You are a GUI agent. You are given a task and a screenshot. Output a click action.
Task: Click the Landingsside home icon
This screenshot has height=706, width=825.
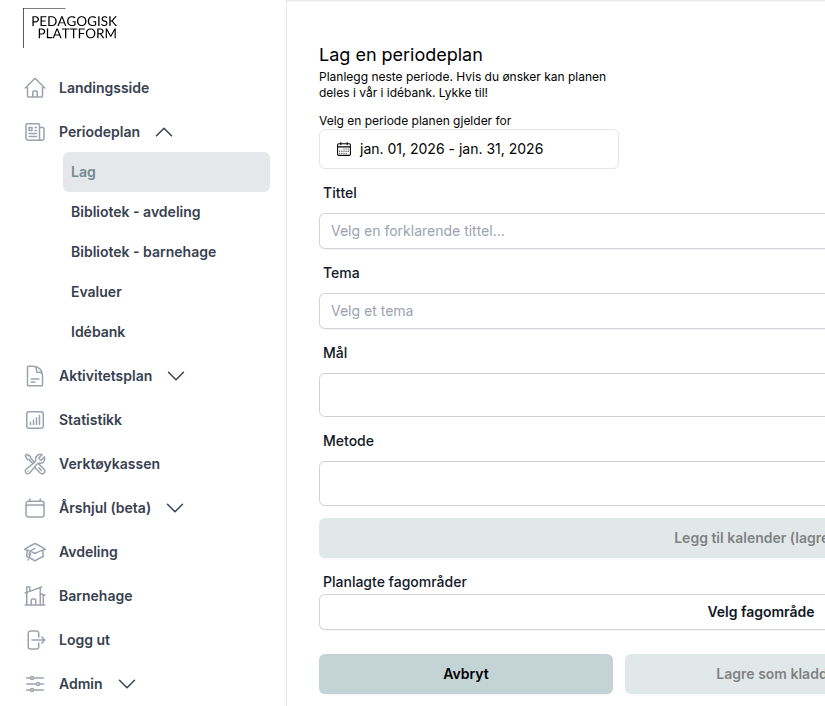tap(35, 88)
